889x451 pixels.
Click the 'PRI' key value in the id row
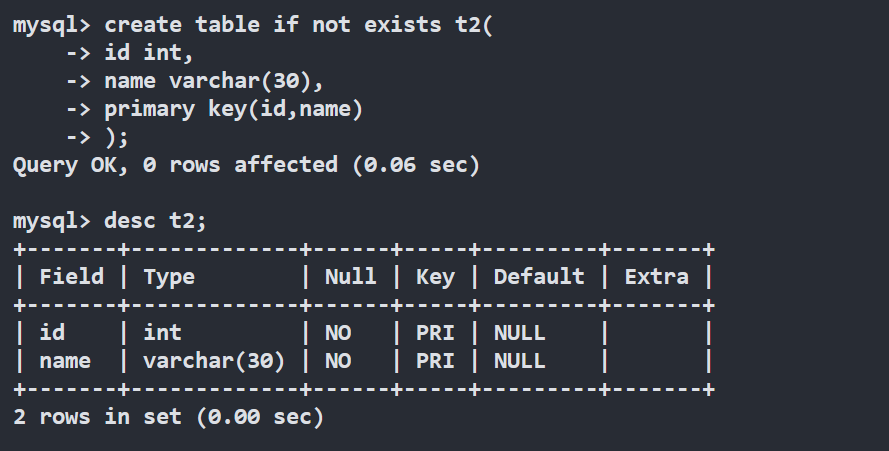[x=435, y=332]
